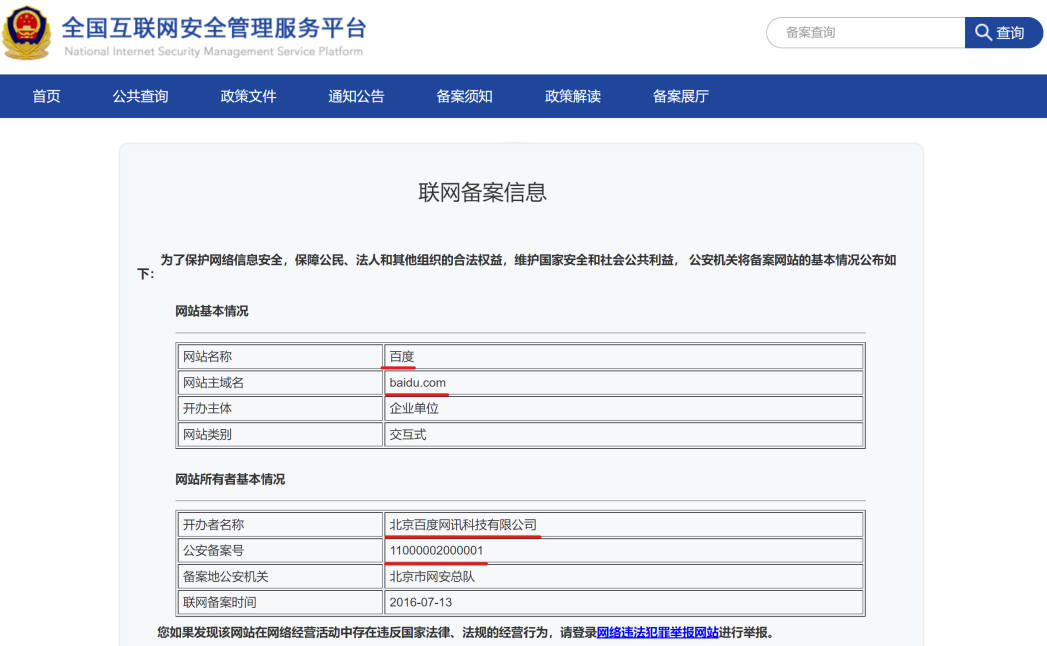Click the 网站类别 label cell
Screen dimensions: 1047x646
[x=280, y=434]
